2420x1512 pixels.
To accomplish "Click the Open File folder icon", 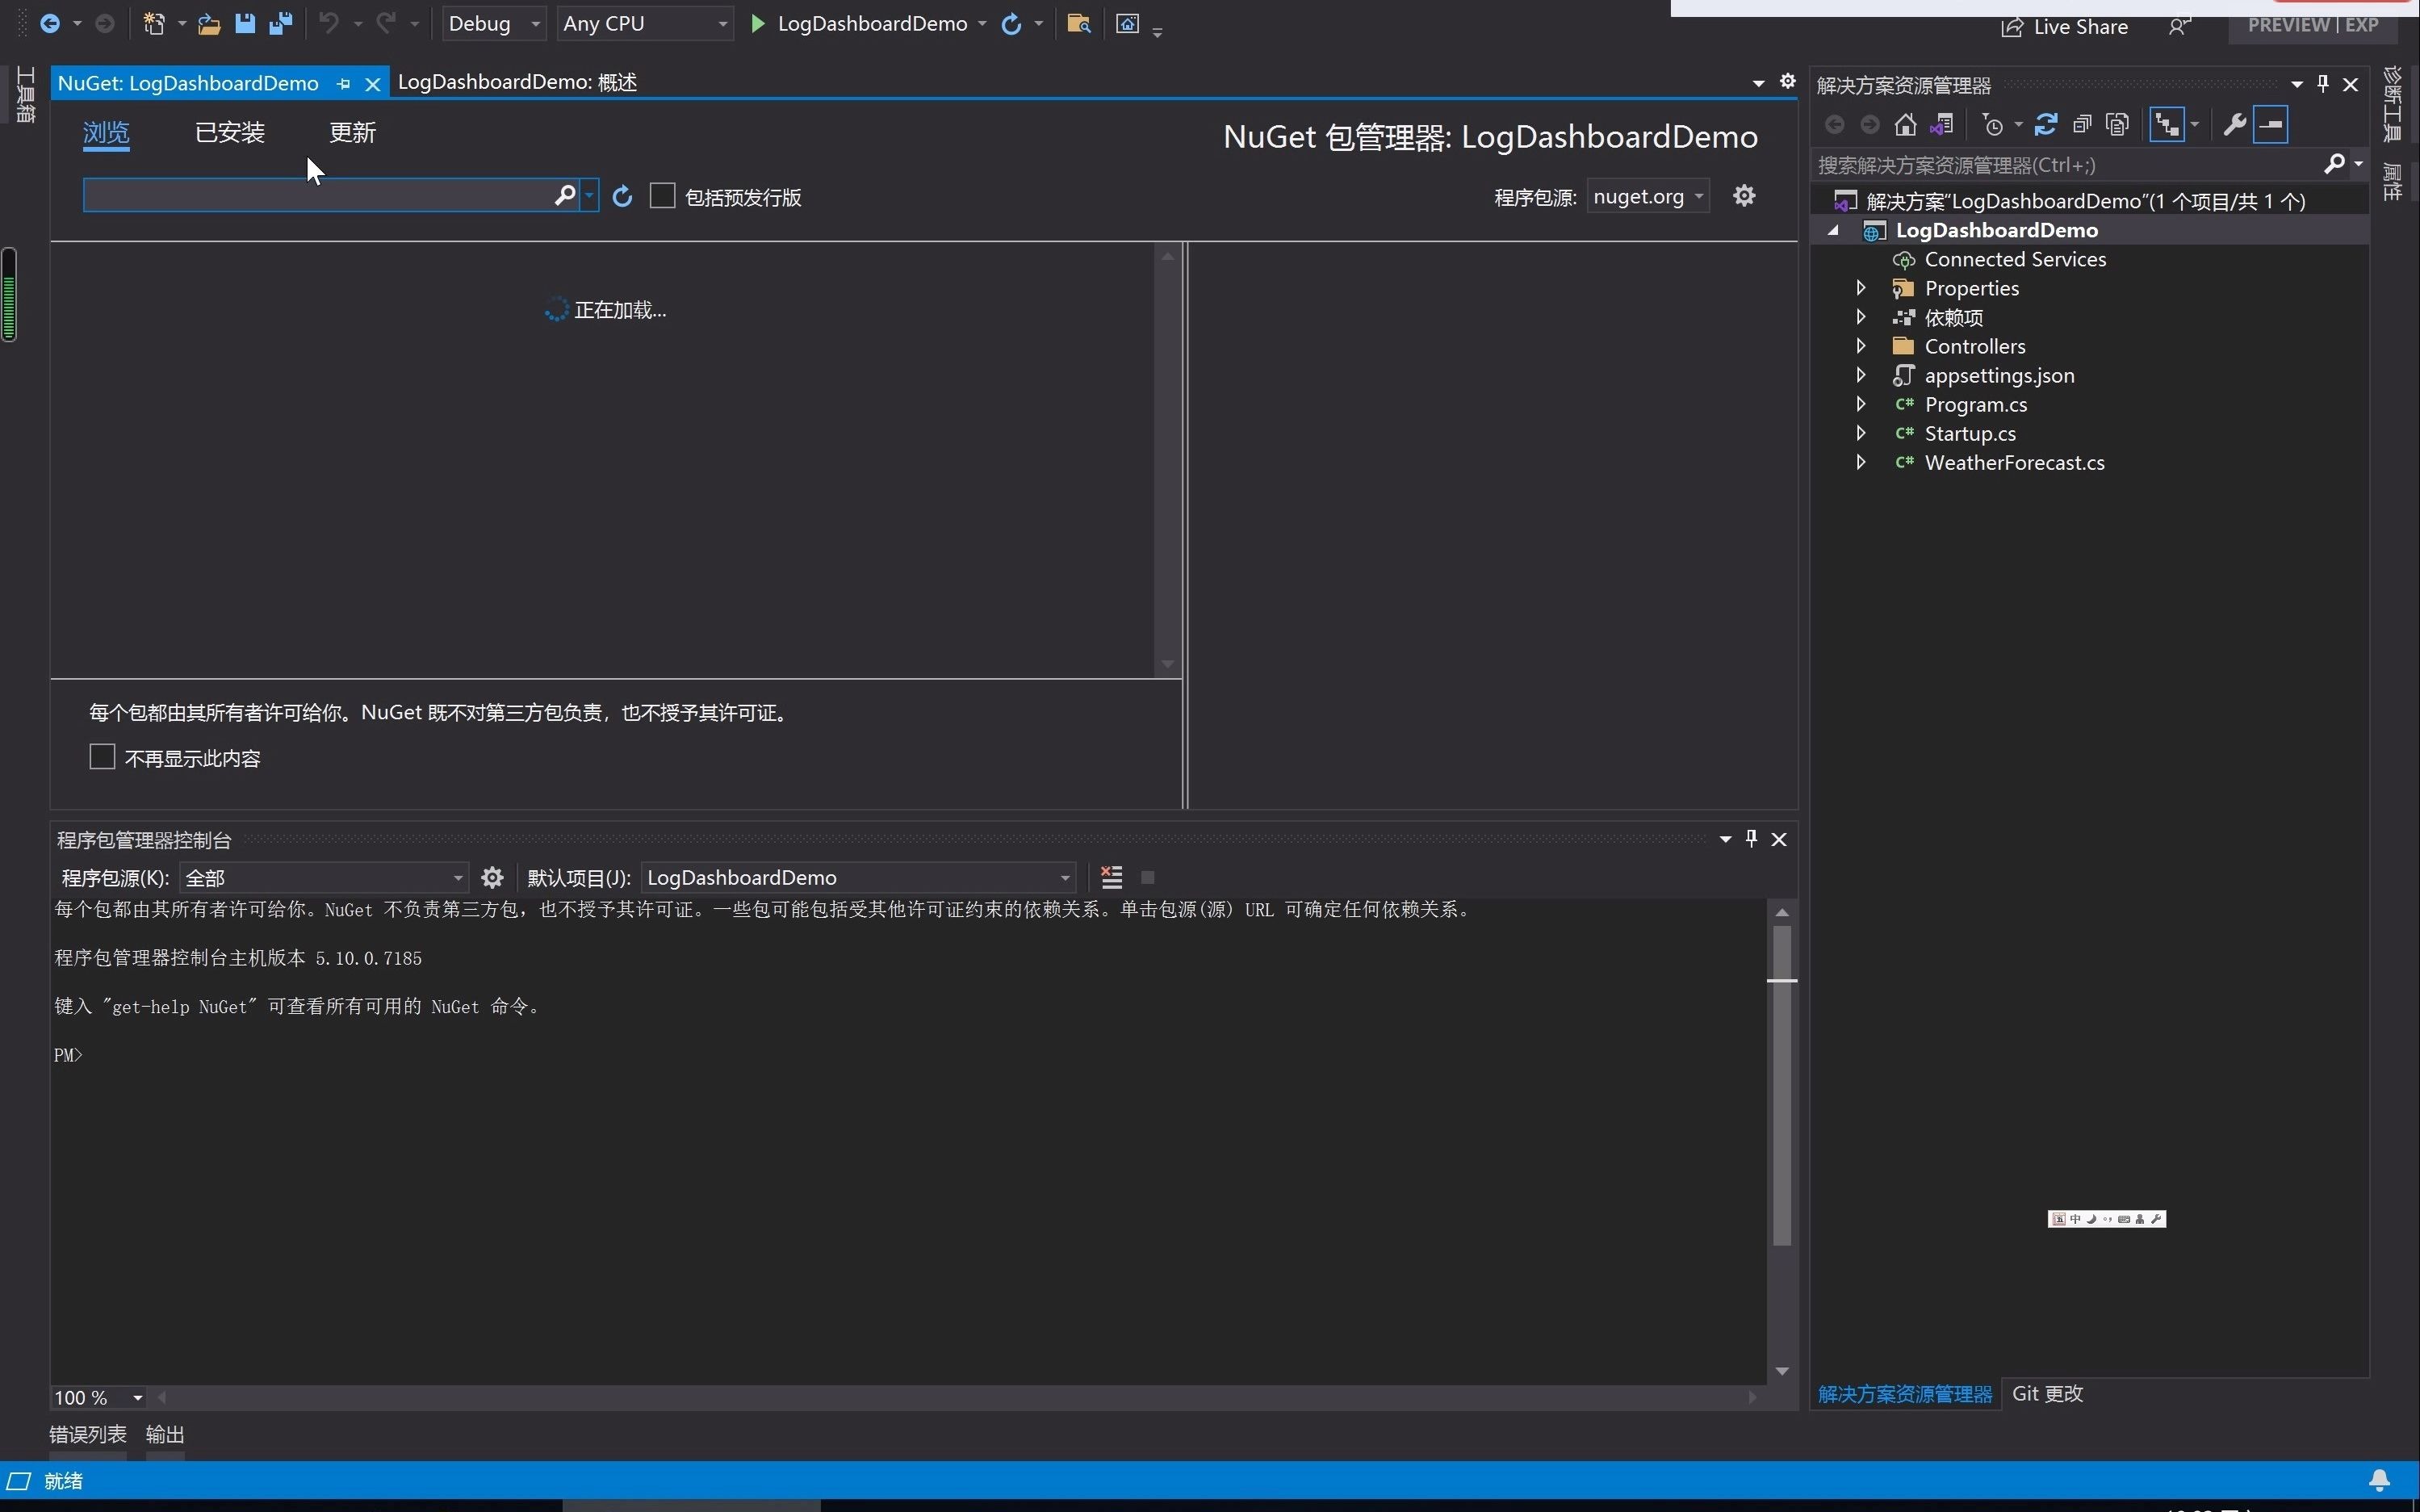I will 209,24.
